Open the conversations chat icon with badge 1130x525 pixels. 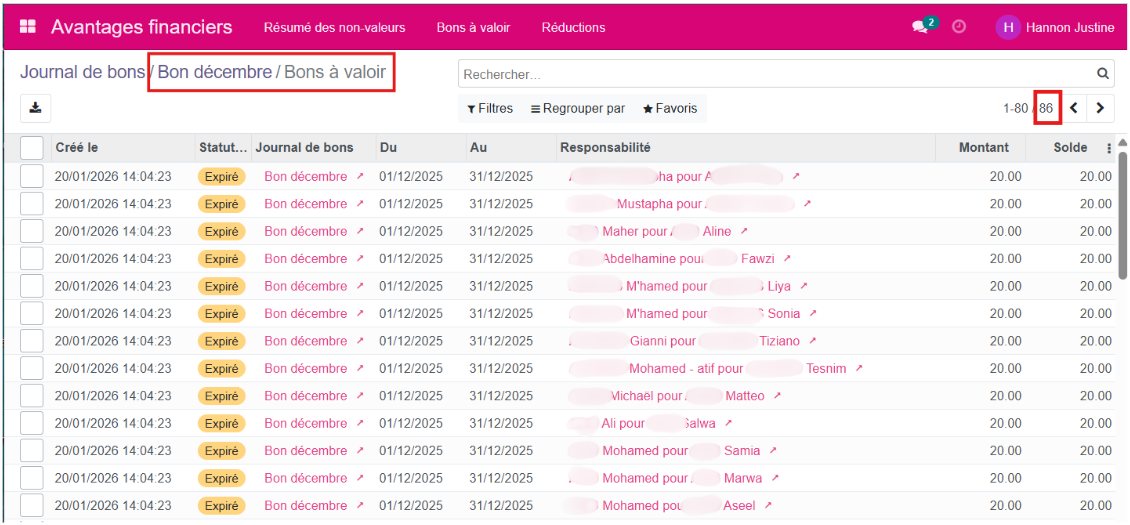click(921, 27)
